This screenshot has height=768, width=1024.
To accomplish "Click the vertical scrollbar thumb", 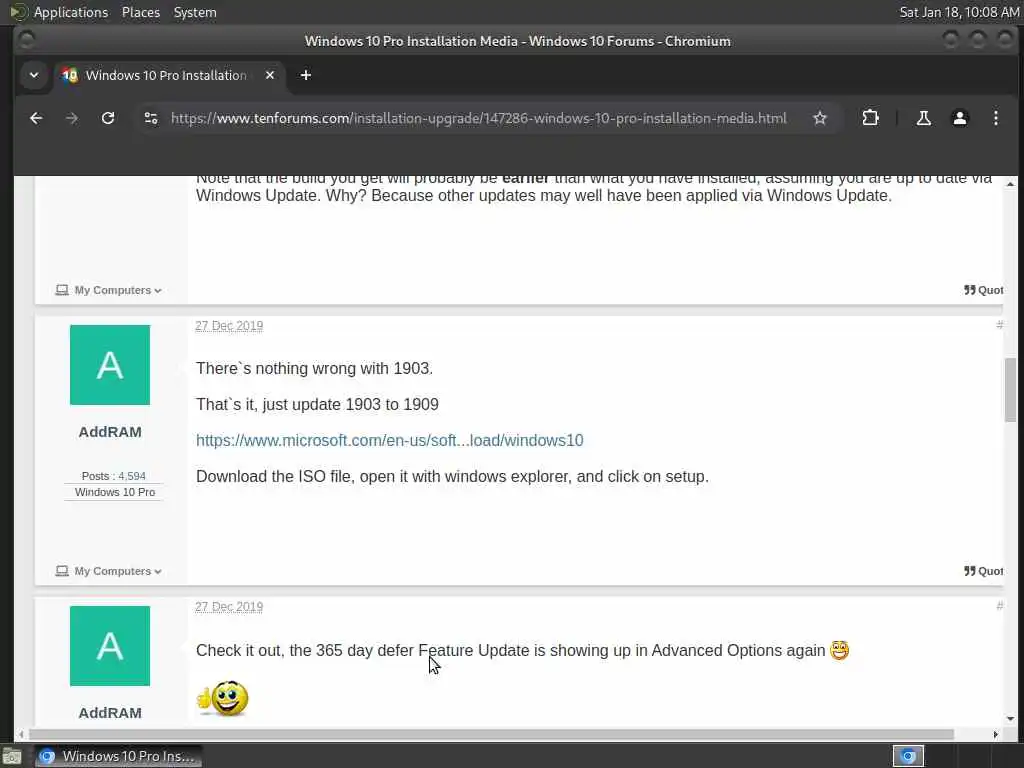I will point(1010,390).
